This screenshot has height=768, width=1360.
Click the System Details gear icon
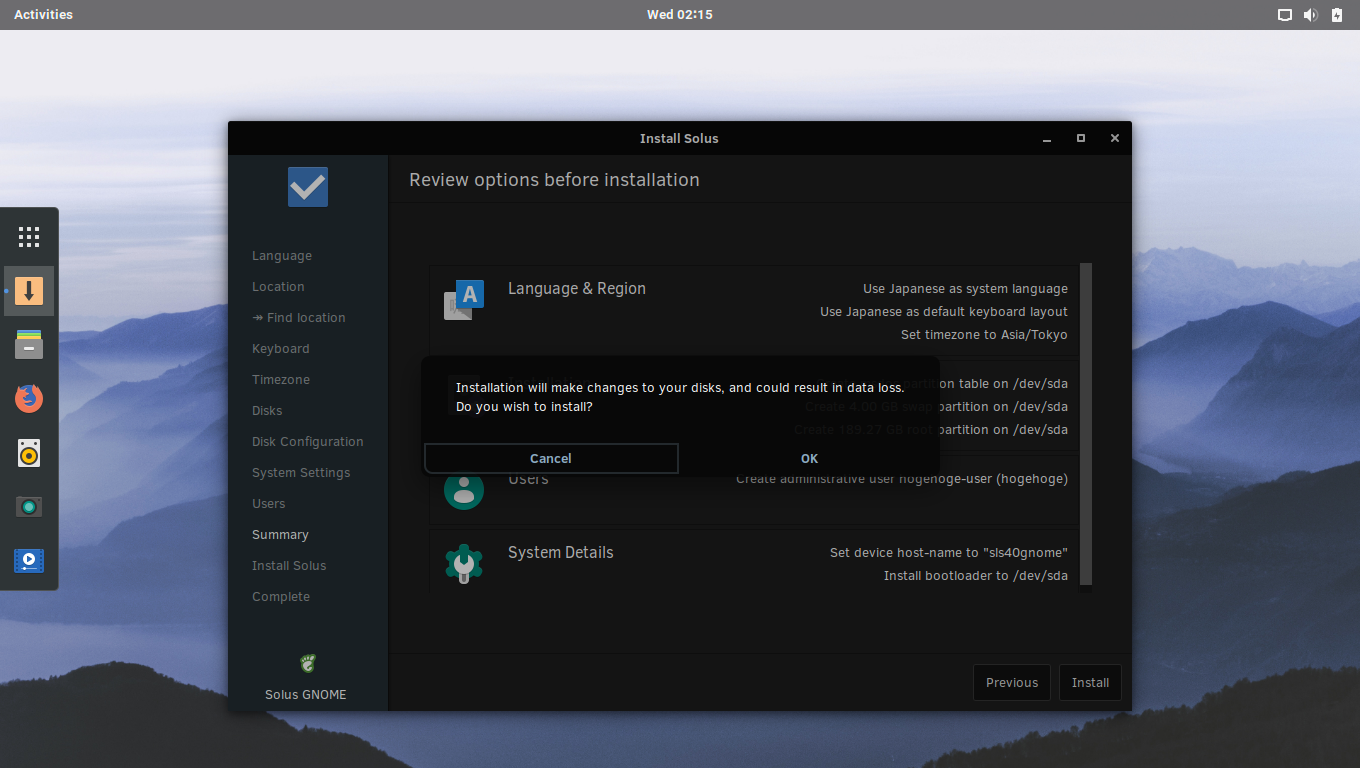coord(464,564)
